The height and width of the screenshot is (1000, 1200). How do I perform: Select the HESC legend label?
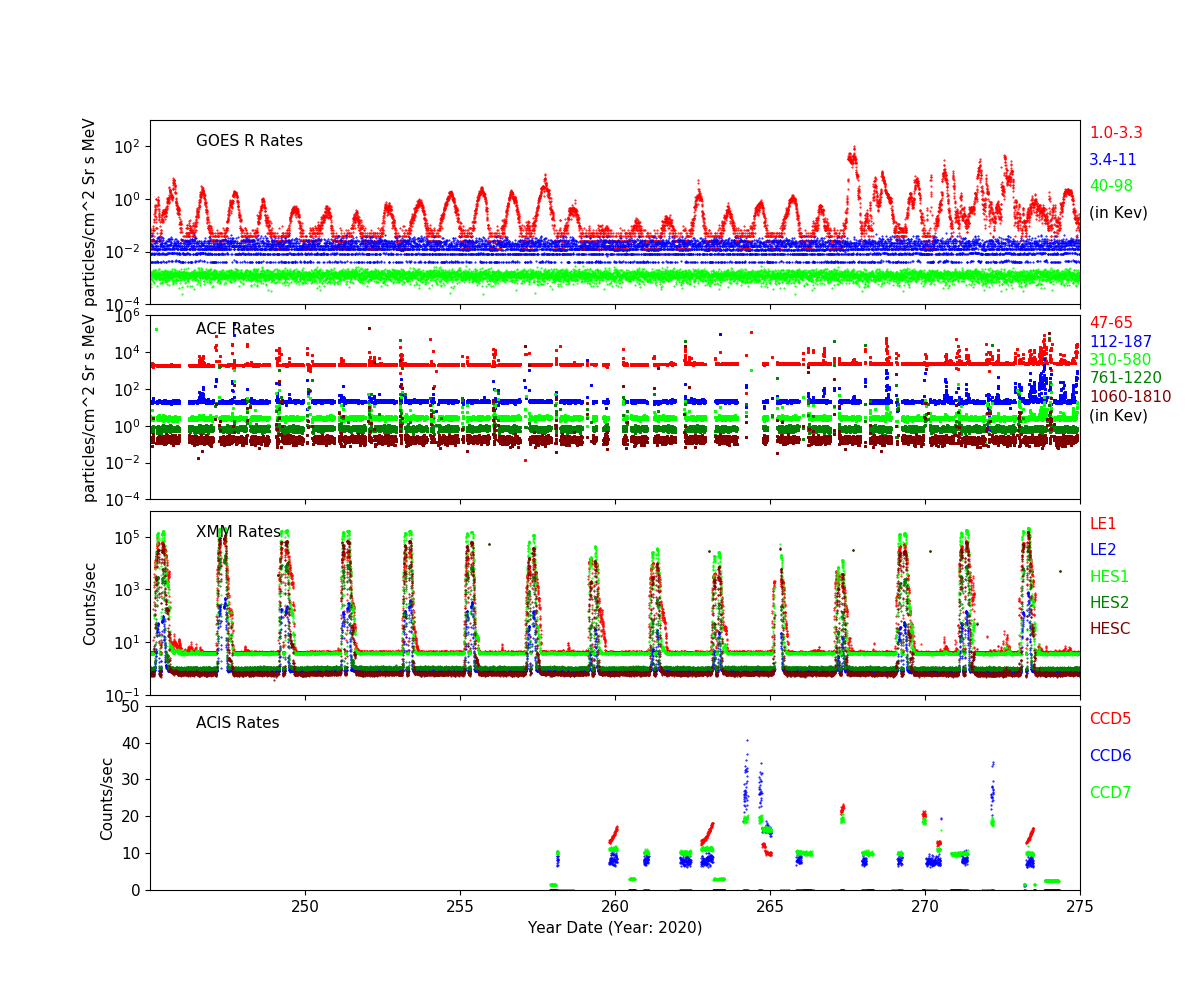[x=1109, y=629]
